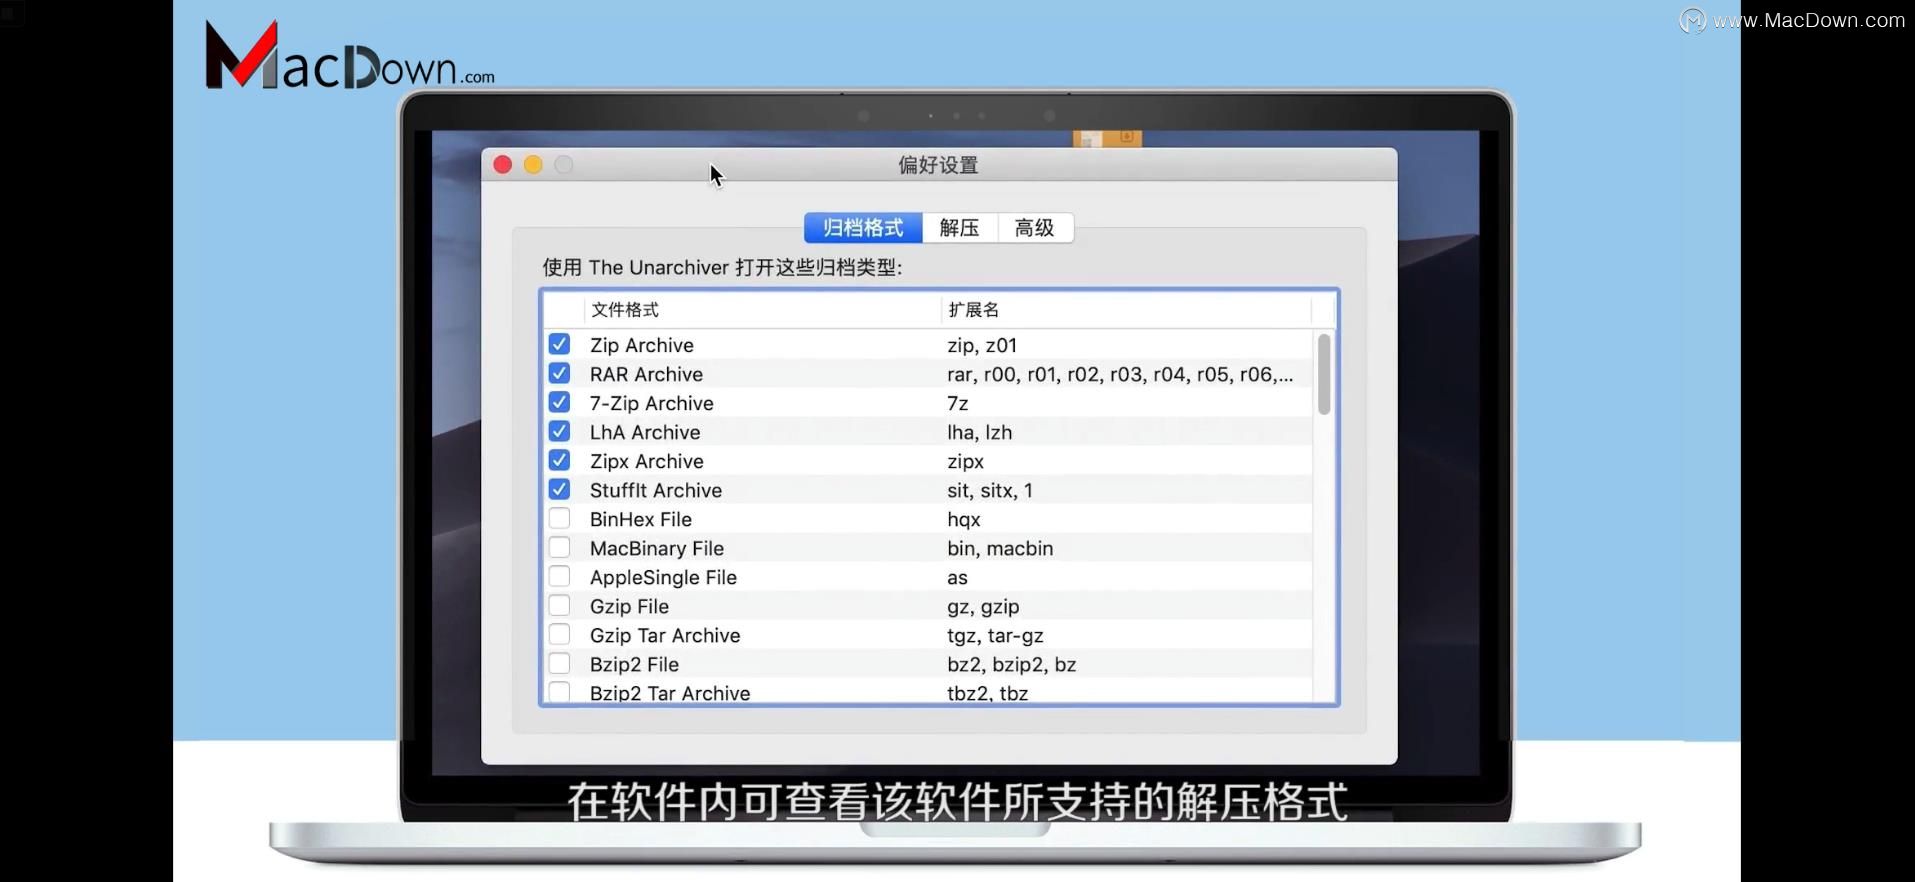The image size is (1915, 882).
Task: Click the BinHex File label
Action: [x=641, y=519]
